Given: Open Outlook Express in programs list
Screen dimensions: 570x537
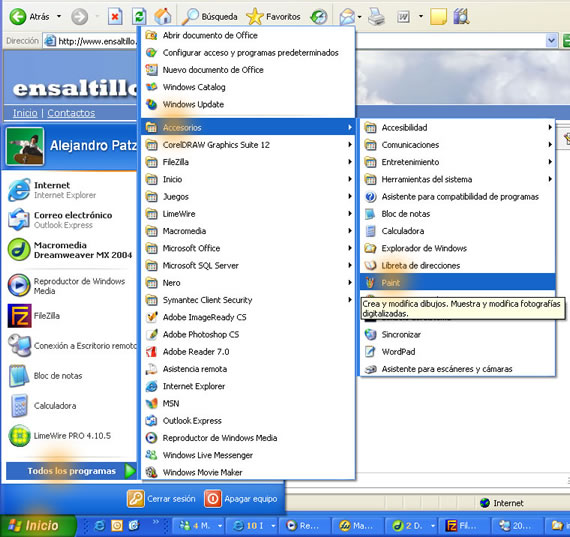Looking at the screenshot, I should (x=248, y=421).
